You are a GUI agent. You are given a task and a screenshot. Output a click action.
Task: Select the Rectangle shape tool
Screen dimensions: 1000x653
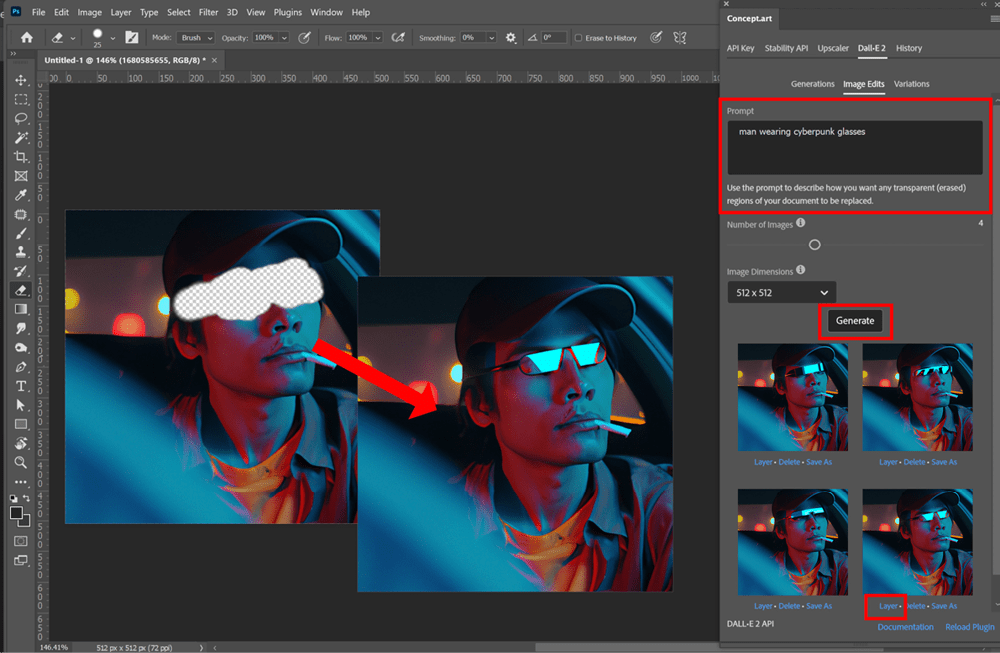21,424
